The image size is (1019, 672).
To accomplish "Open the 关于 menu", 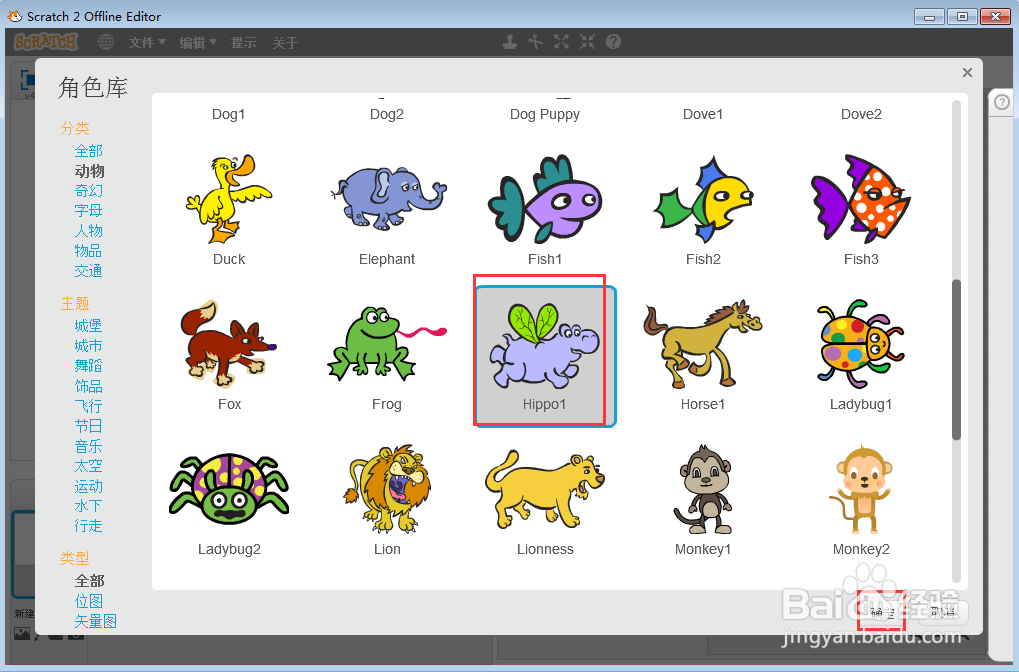I will coord(285,43).
